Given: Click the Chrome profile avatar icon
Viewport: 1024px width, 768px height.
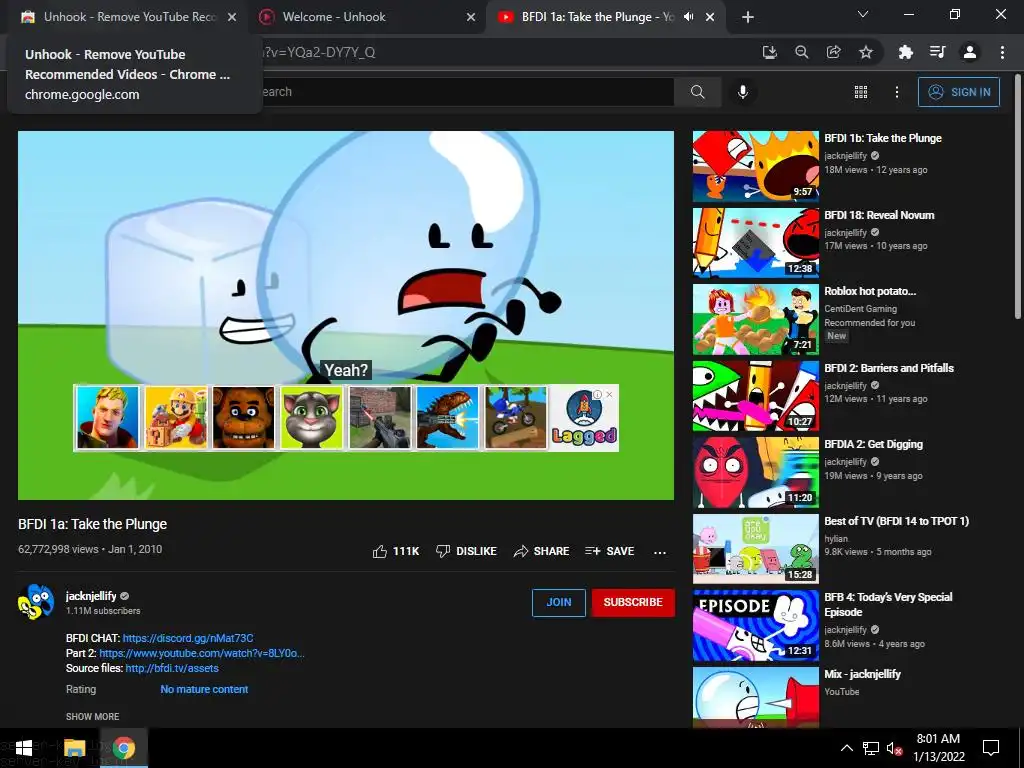Looking at the screenshot, I should coord(970,52).
